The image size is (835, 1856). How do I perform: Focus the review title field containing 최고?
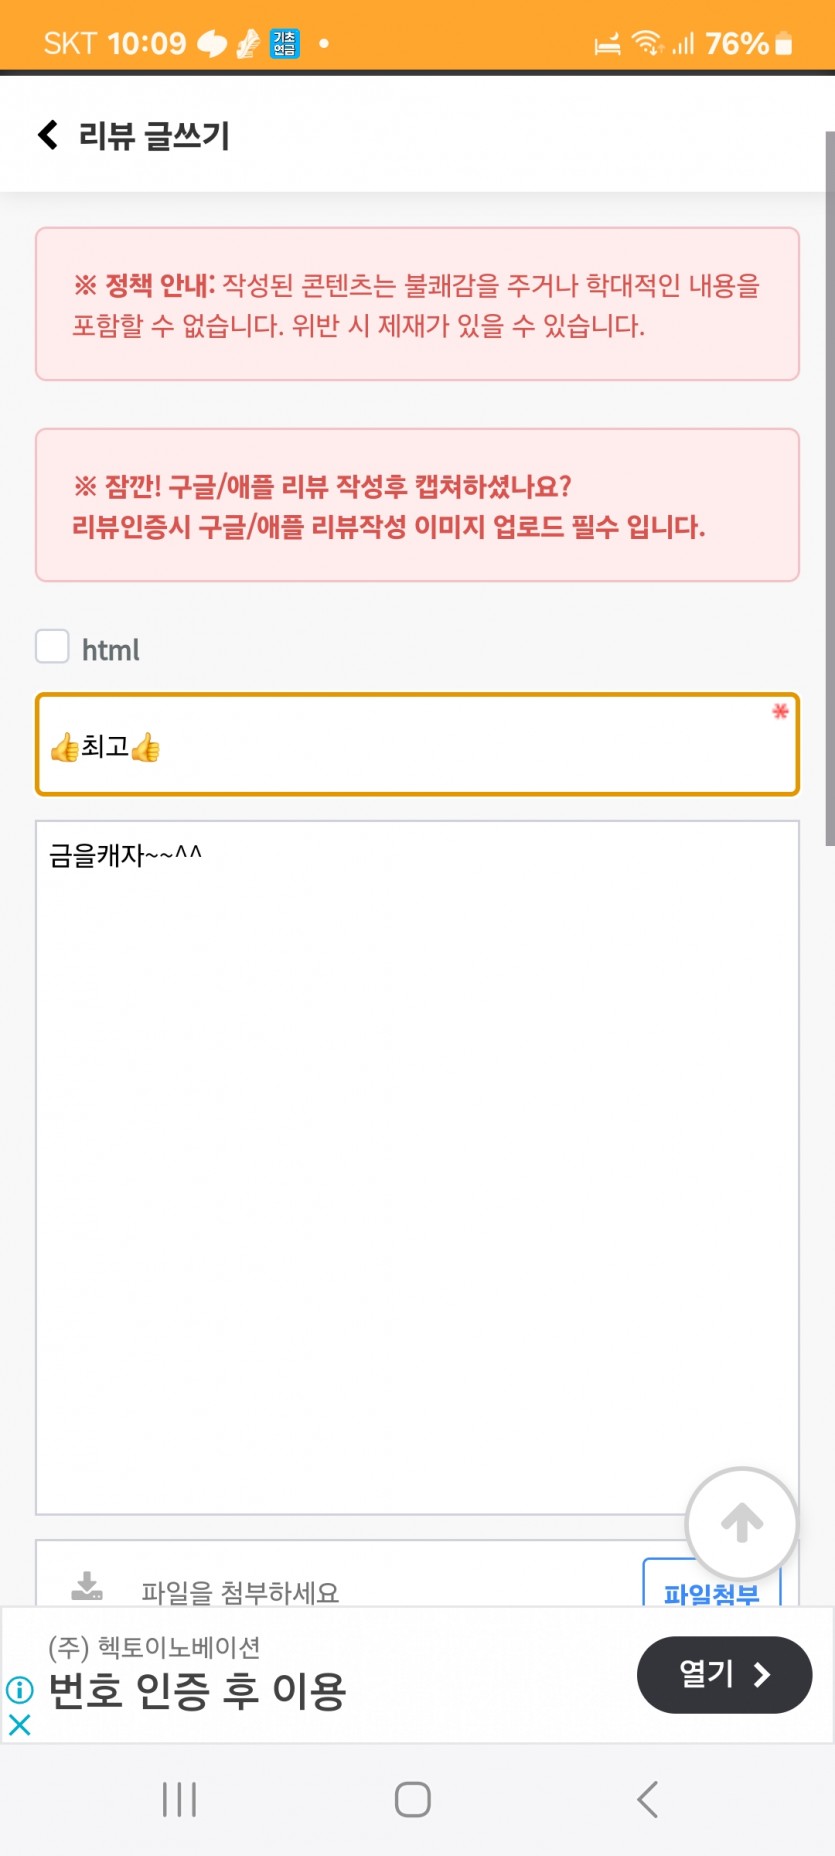tap(417, 744)
